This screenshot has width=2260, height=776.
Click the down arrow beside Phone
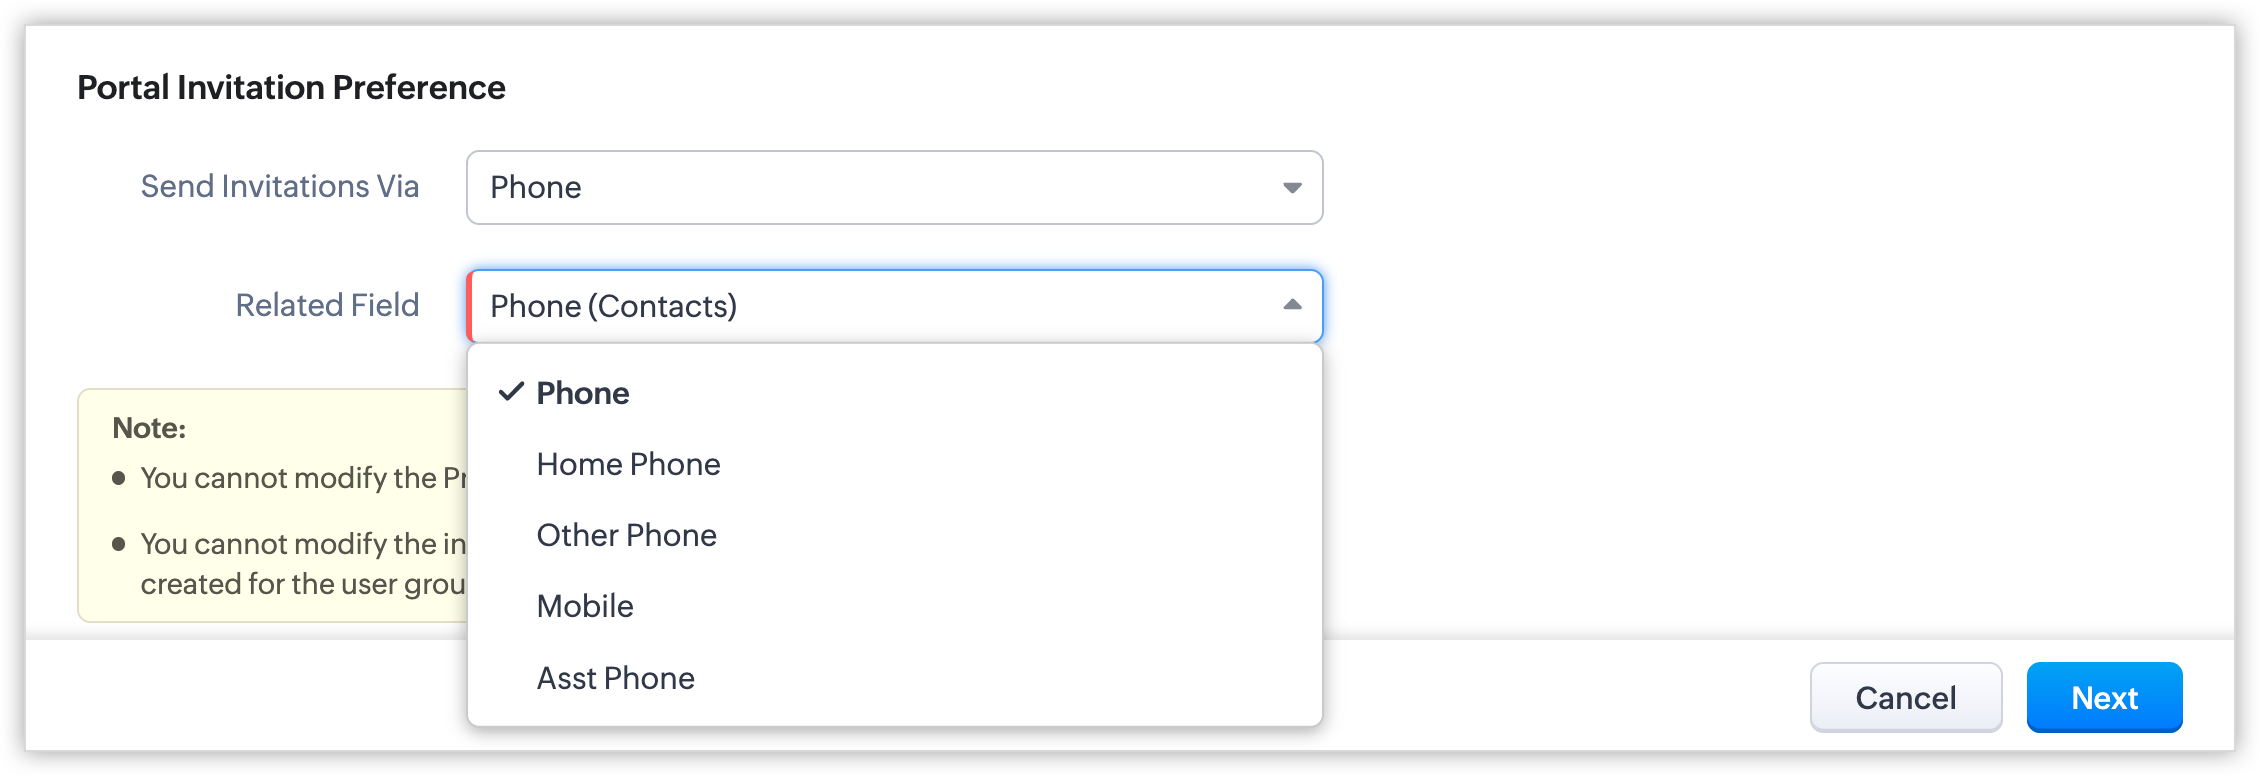click(x=1292, y=188)
